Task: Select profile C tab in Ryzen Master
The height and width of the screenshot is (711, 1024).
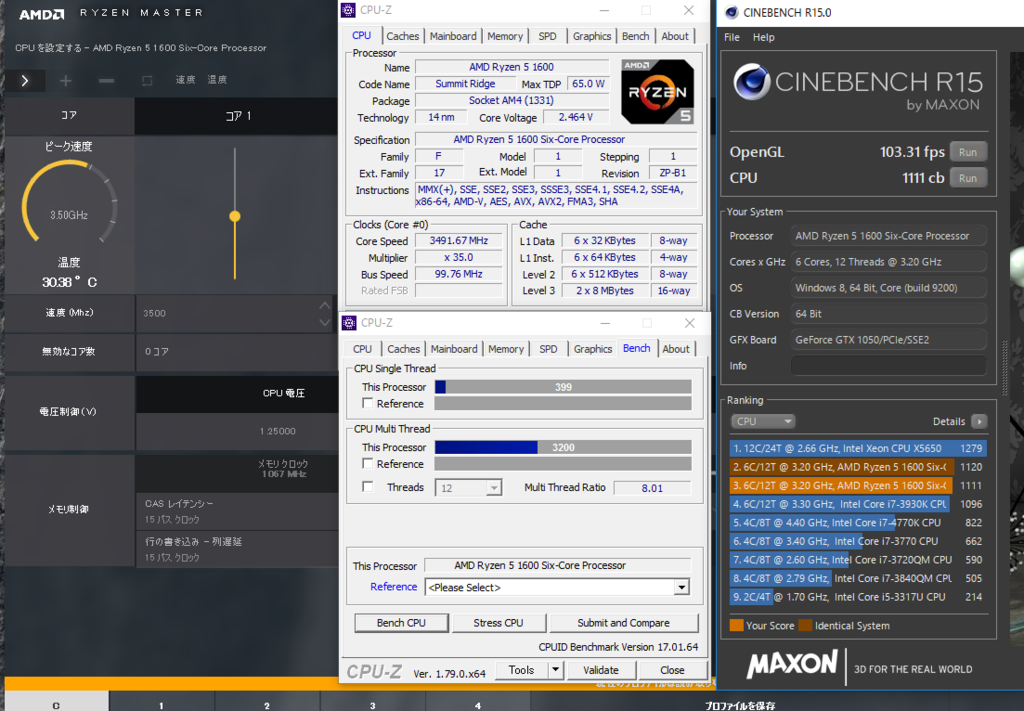Action: (56, 701)
